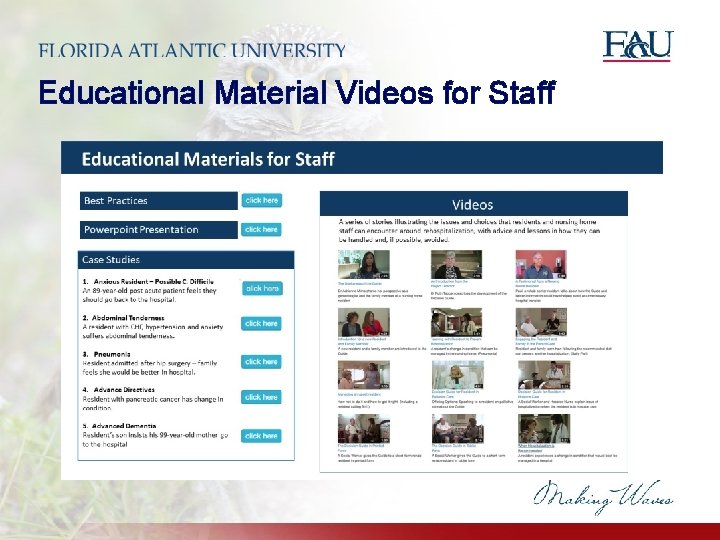This screenshot has height=540, width=720.
Task: Click the Videos panel header
Action: pyautogui.click(x=474, y=204)
